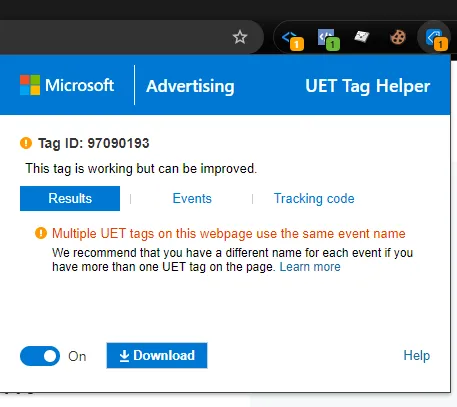This screenshot has width=457, height=407.
Task: Open the Tracking code tab
Action: [314, 198]
